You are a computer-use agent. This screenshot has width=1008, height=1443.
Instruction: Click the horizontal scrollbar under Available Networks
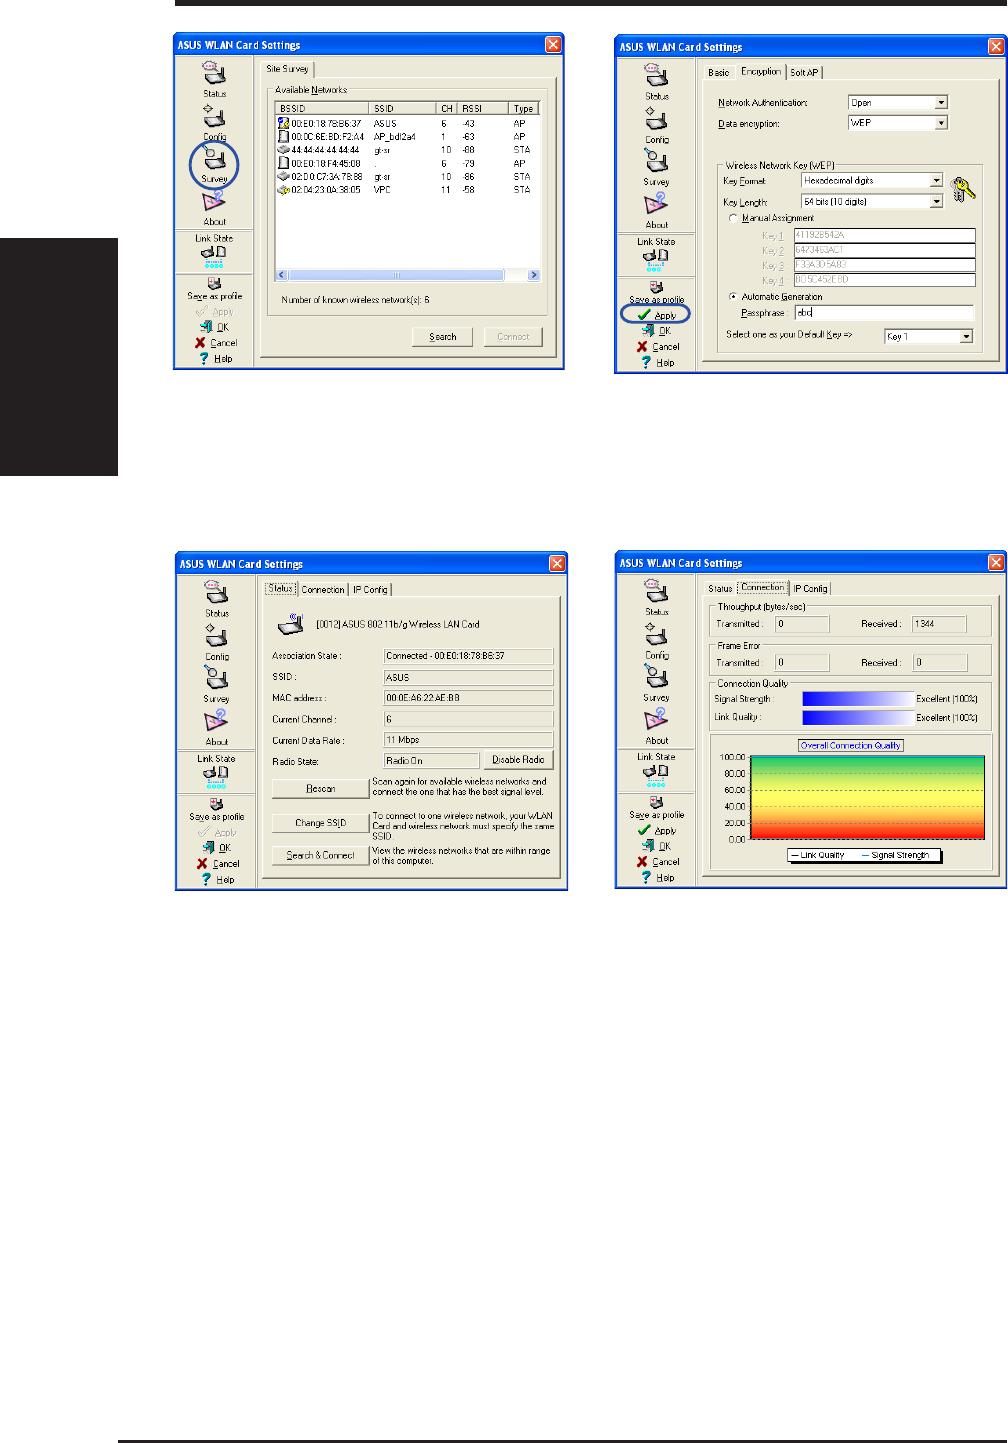[x=408, y=275]
